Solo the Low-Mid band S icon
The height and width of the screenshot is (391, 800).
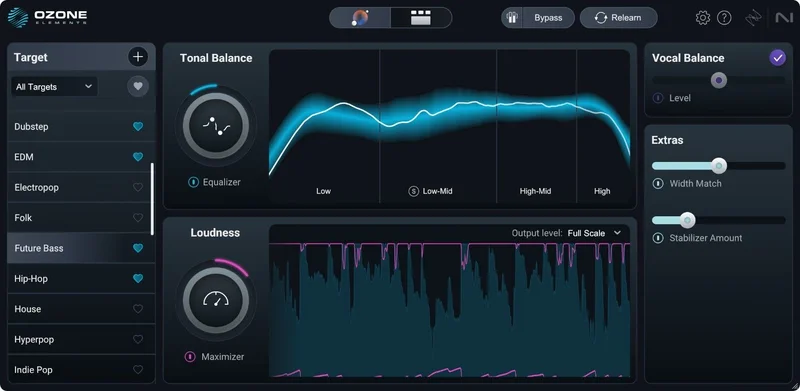[x=413, y=191]
